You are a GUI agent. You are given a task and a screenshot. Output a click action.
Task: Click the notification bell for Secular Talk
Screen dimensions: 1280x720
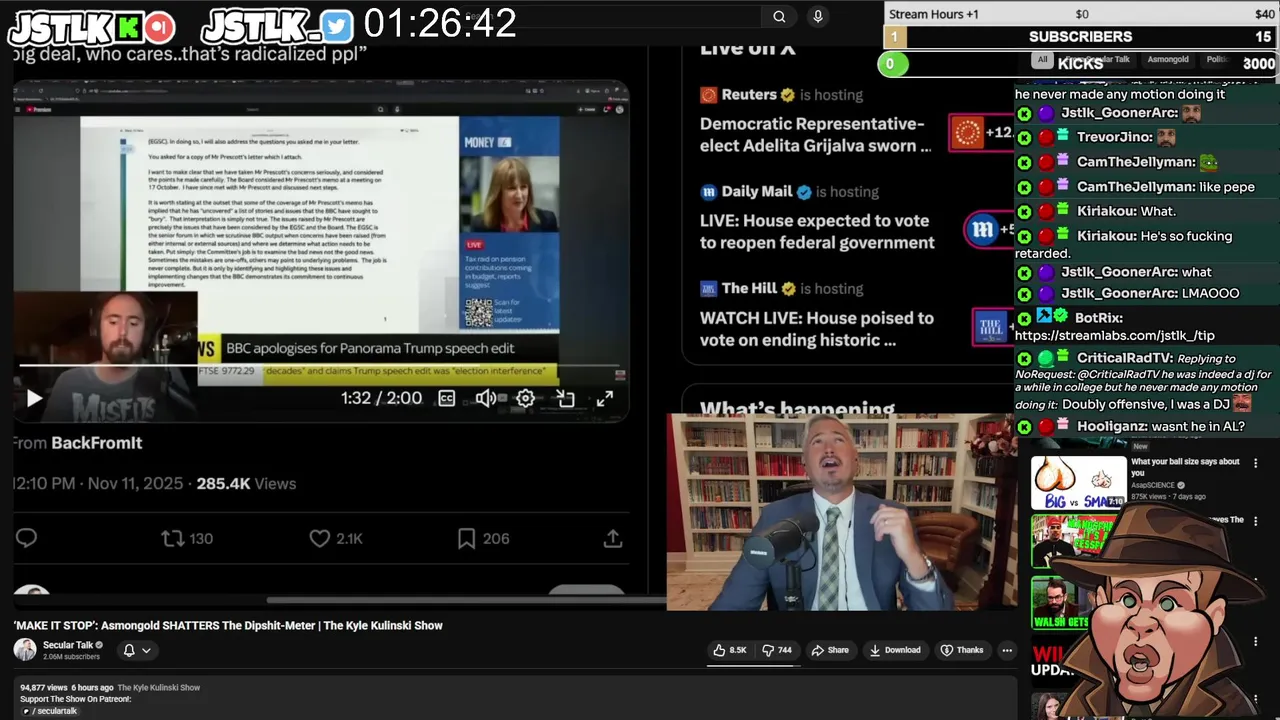(129, 650)
